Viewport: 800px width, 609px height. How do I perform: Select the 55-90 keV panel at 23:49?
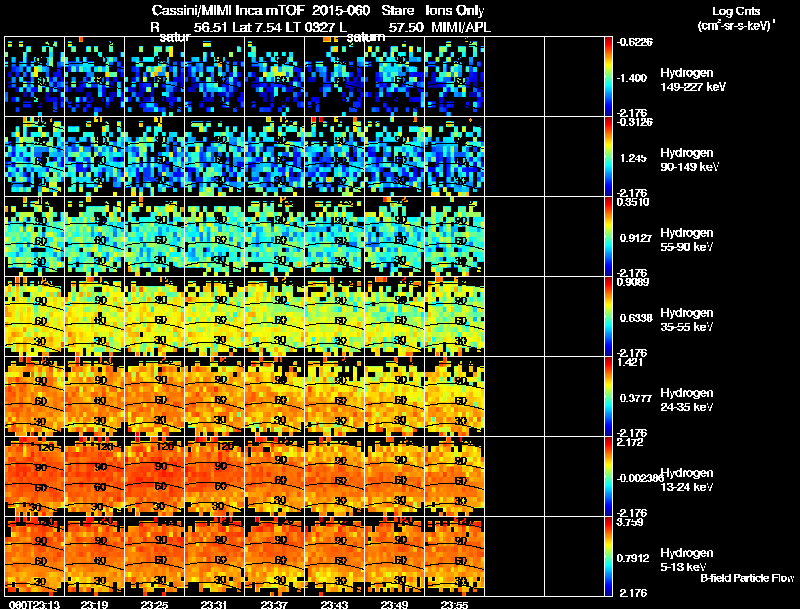click(x=394, y=237)
